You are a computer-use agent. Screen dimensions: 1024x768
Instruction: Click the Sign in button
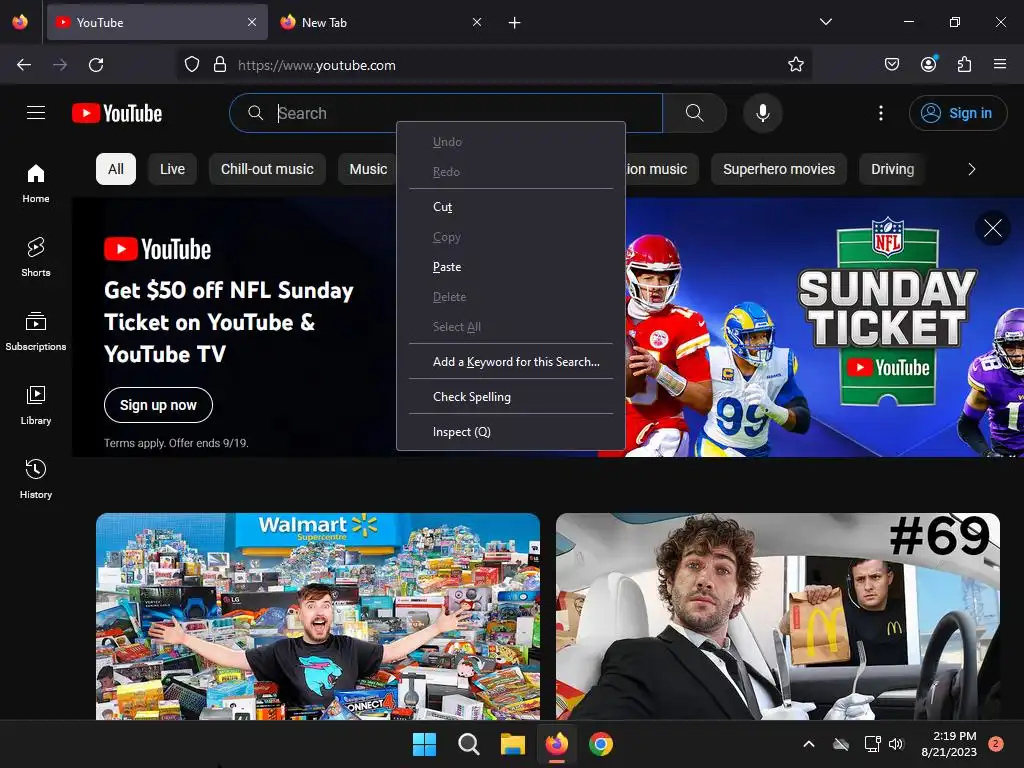tap(957, 113)
